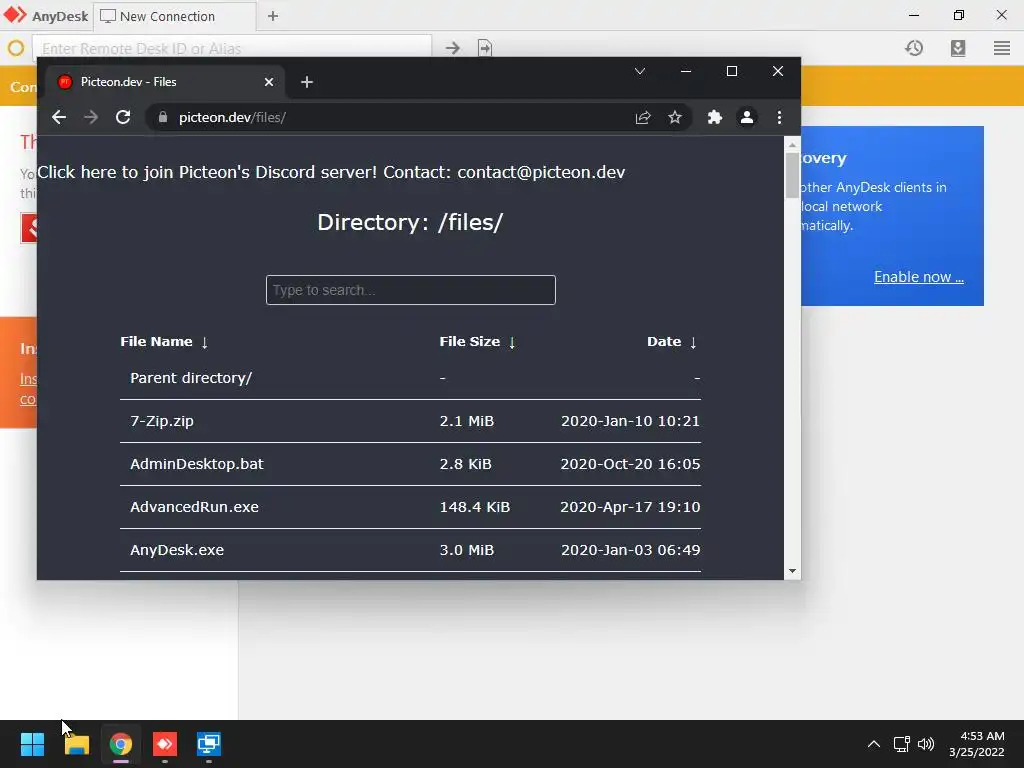This screenshot has height=768, width=1024.
Task: Click the 2020-Jan-03 06:49 date cell
Action: [x=630, y=551]
